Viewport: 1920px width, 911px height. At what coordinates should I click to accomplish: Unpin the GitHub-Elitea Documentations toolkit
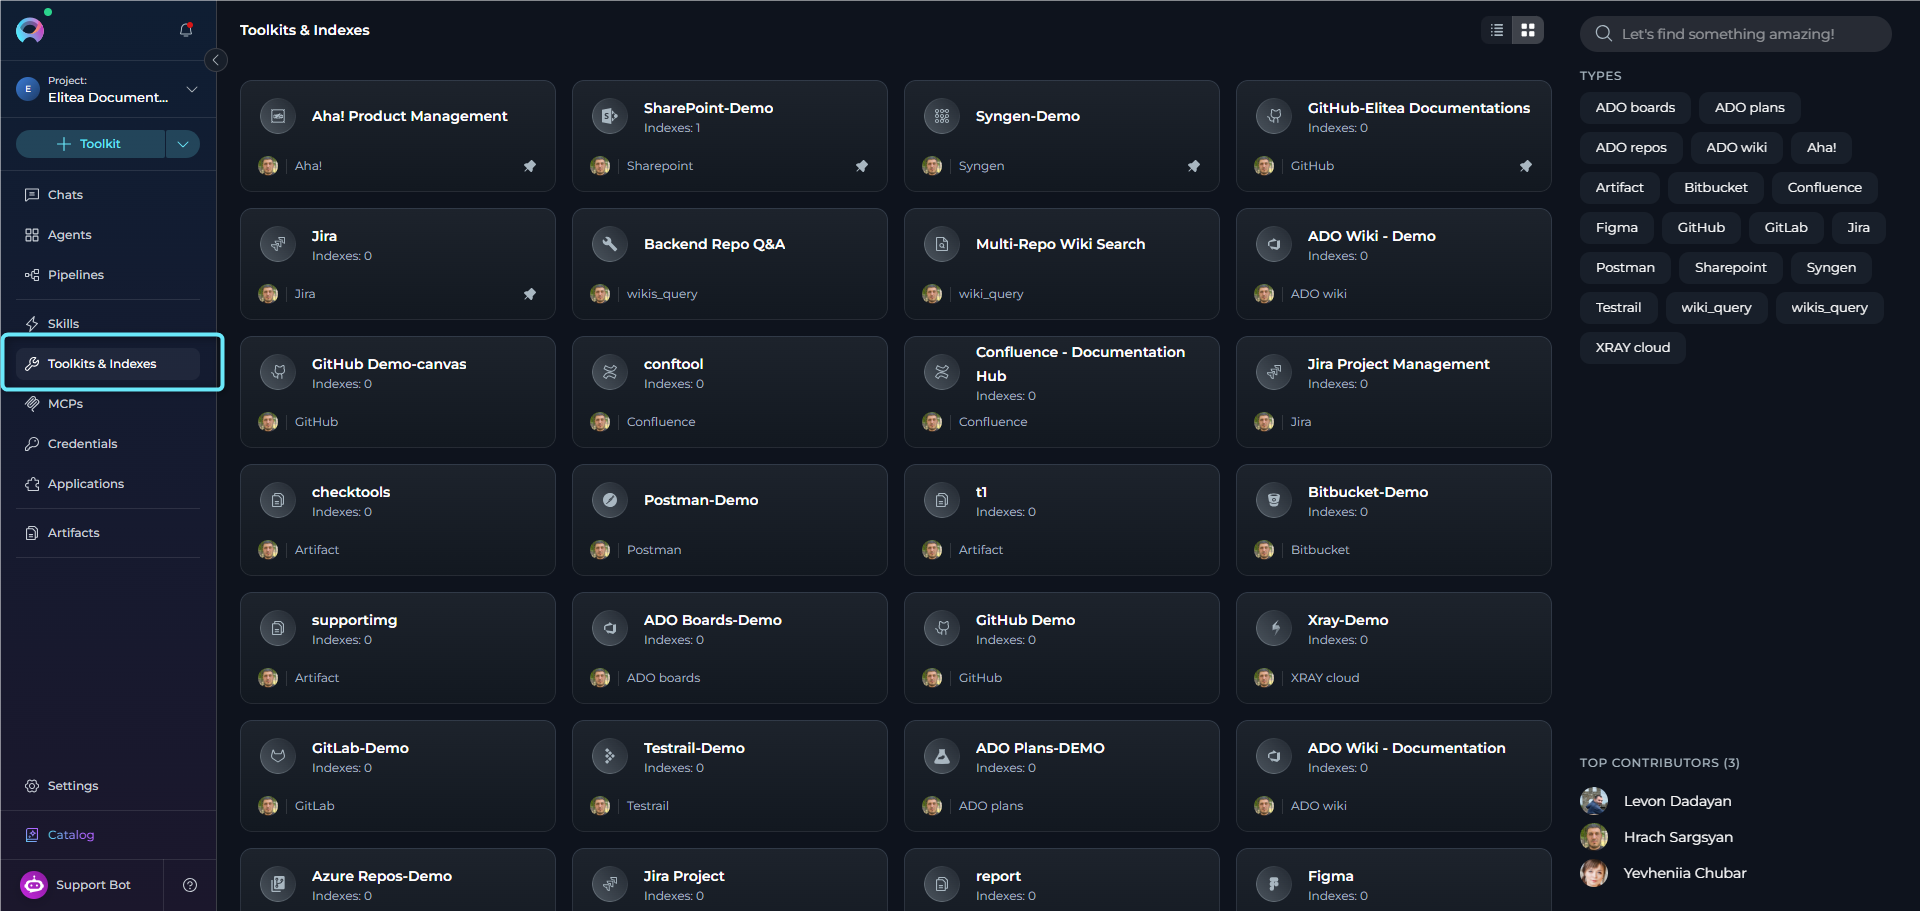(x=1526, y=166)
